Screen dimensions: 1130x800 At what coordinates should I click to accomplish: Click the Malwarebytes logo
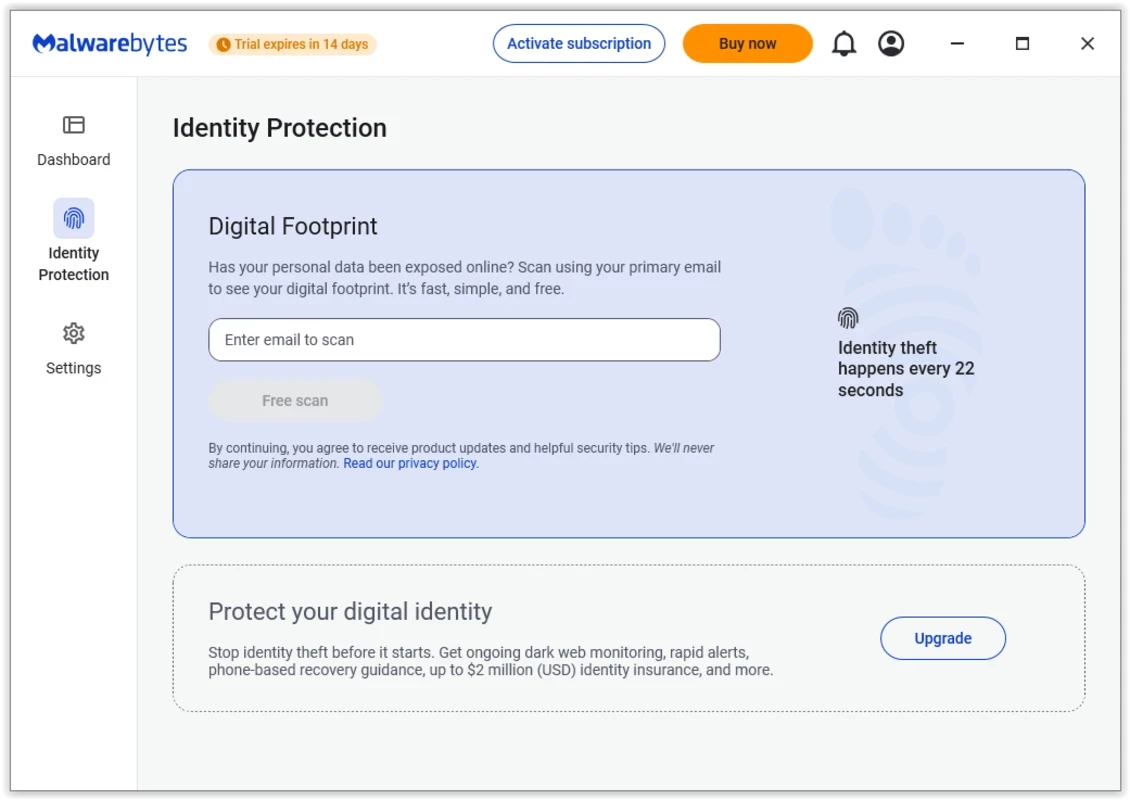click(110, 44)
